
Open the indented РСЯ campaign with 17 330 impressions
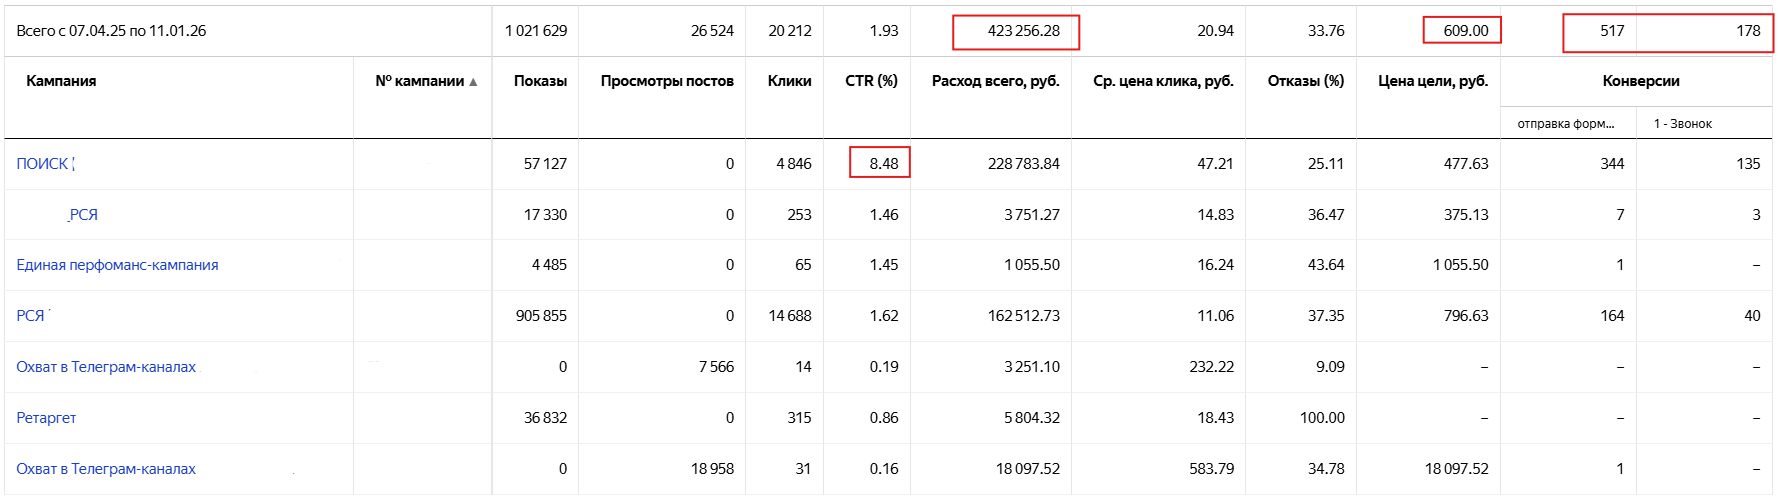83,215
